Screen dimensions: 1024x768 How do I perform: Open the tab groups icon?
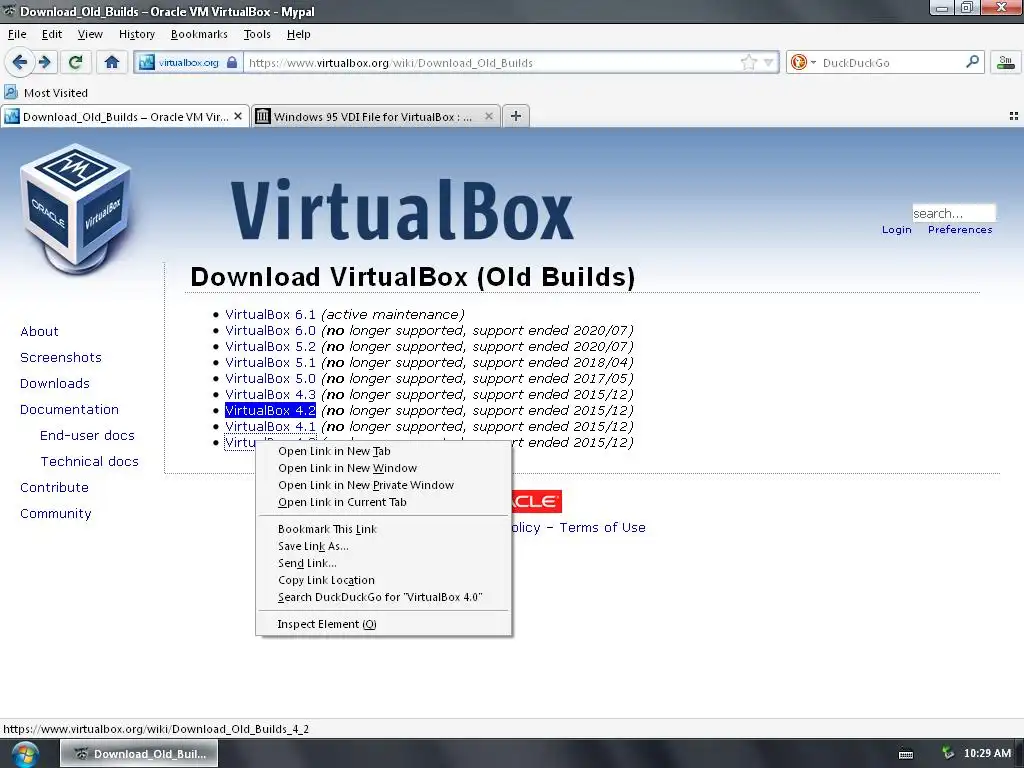tap(1014, 116)
